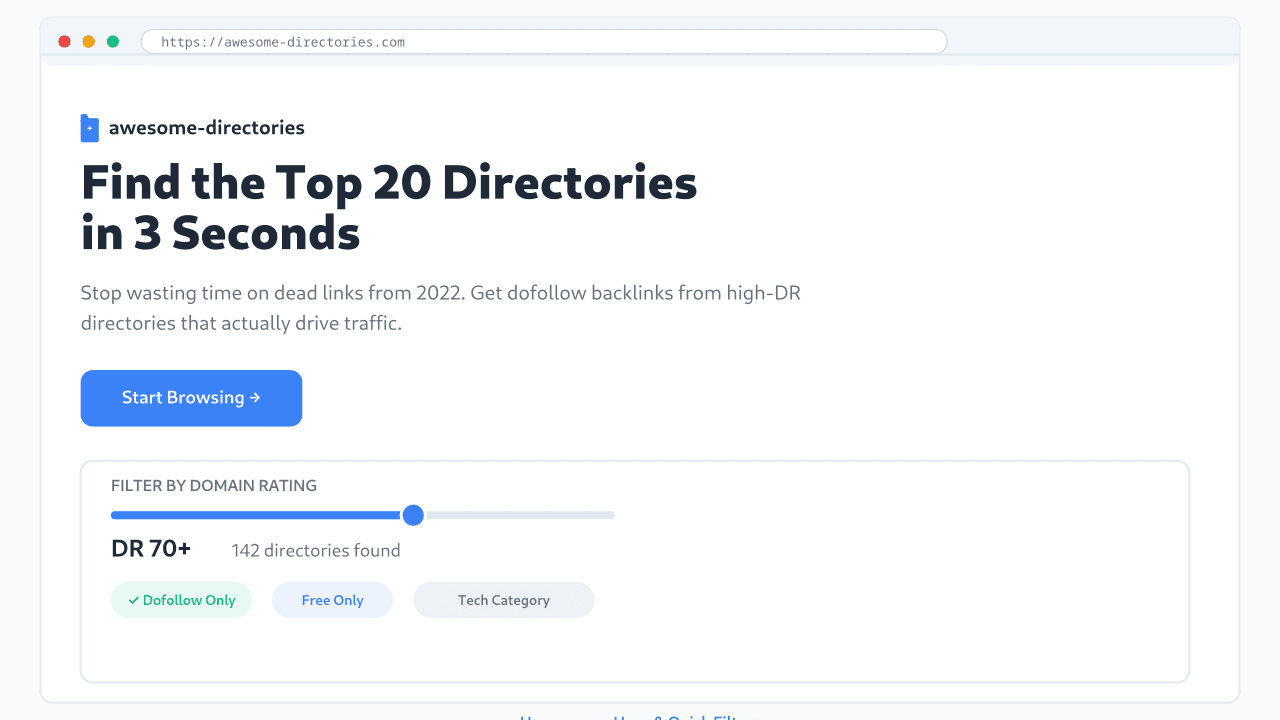
Task: Click the Home footer link
Action: [x=541, y=718]
